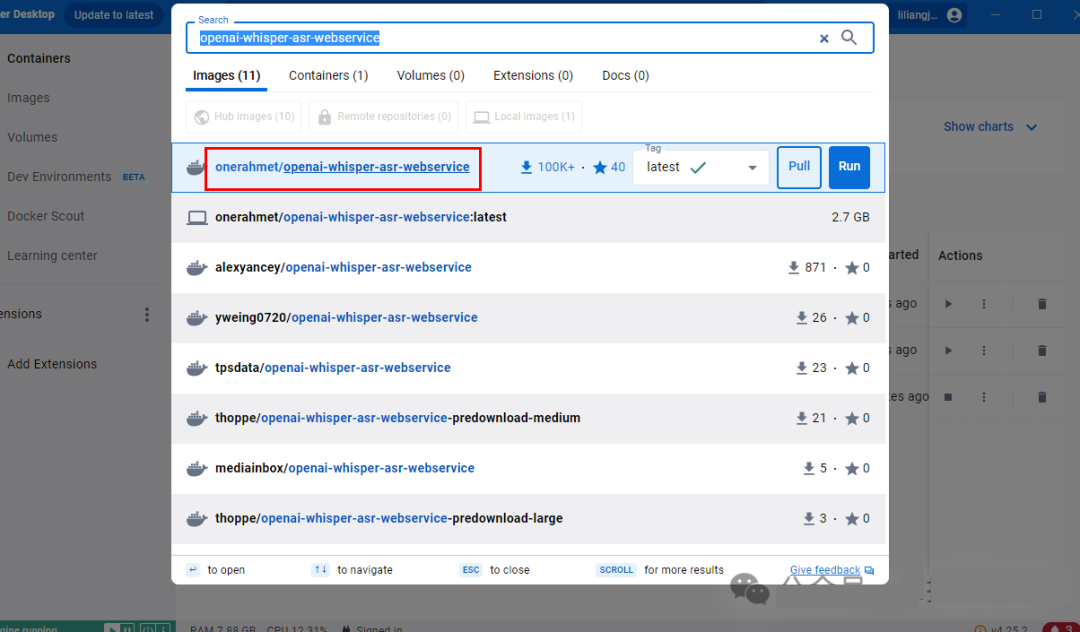This screenshot has height=632, width=1080.
Task: Click Update to latest button
Action: pyautogui.click(x=114, y=15)
